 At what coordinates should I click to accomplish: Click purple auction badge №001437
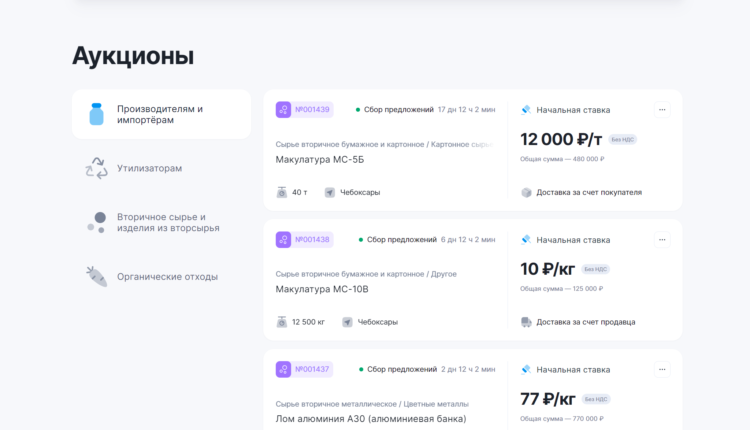tap(304, 369)
